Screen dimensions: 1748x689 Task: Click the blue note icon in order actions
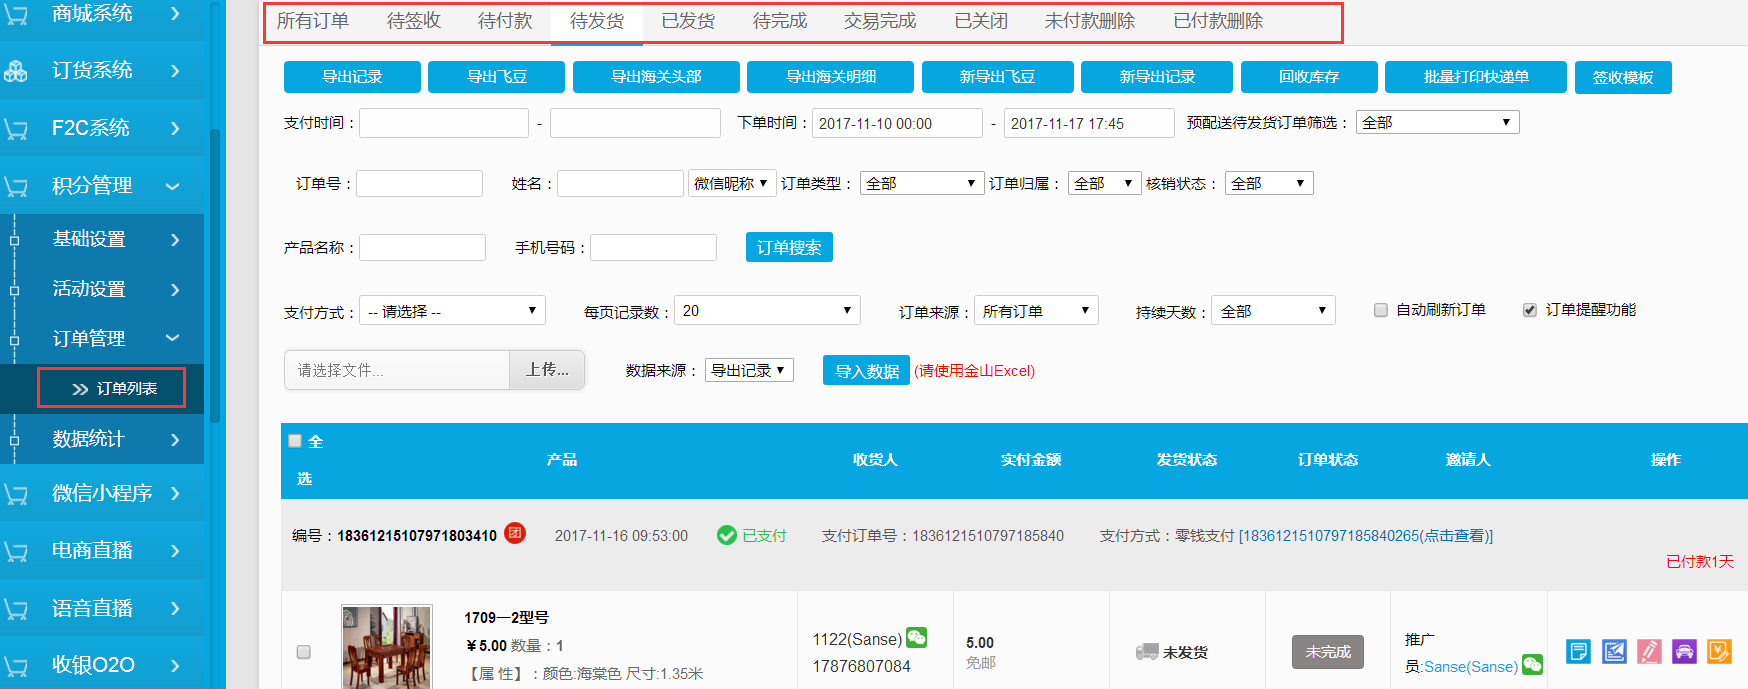pos(1578,652)
